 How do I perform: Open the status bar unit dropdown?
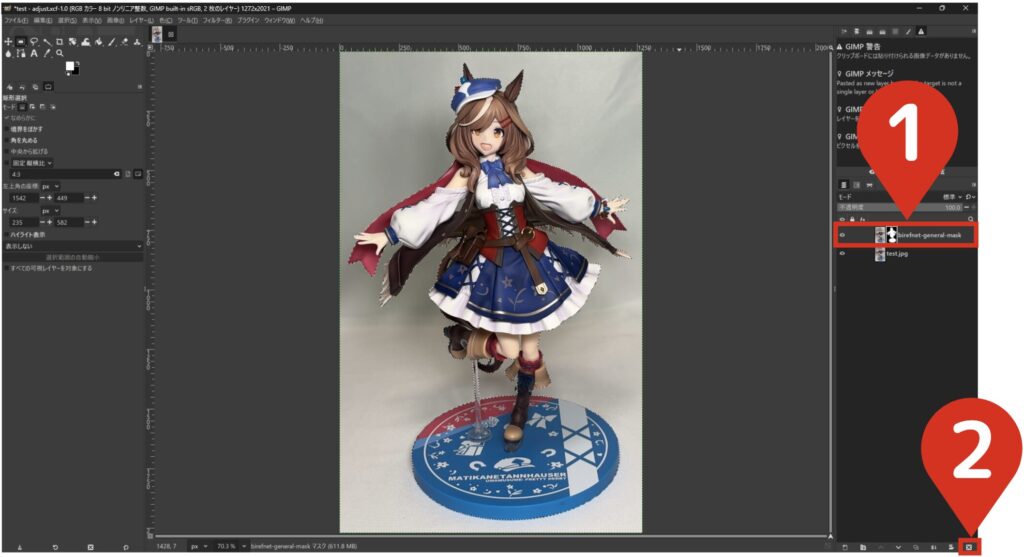coord(198,546)
